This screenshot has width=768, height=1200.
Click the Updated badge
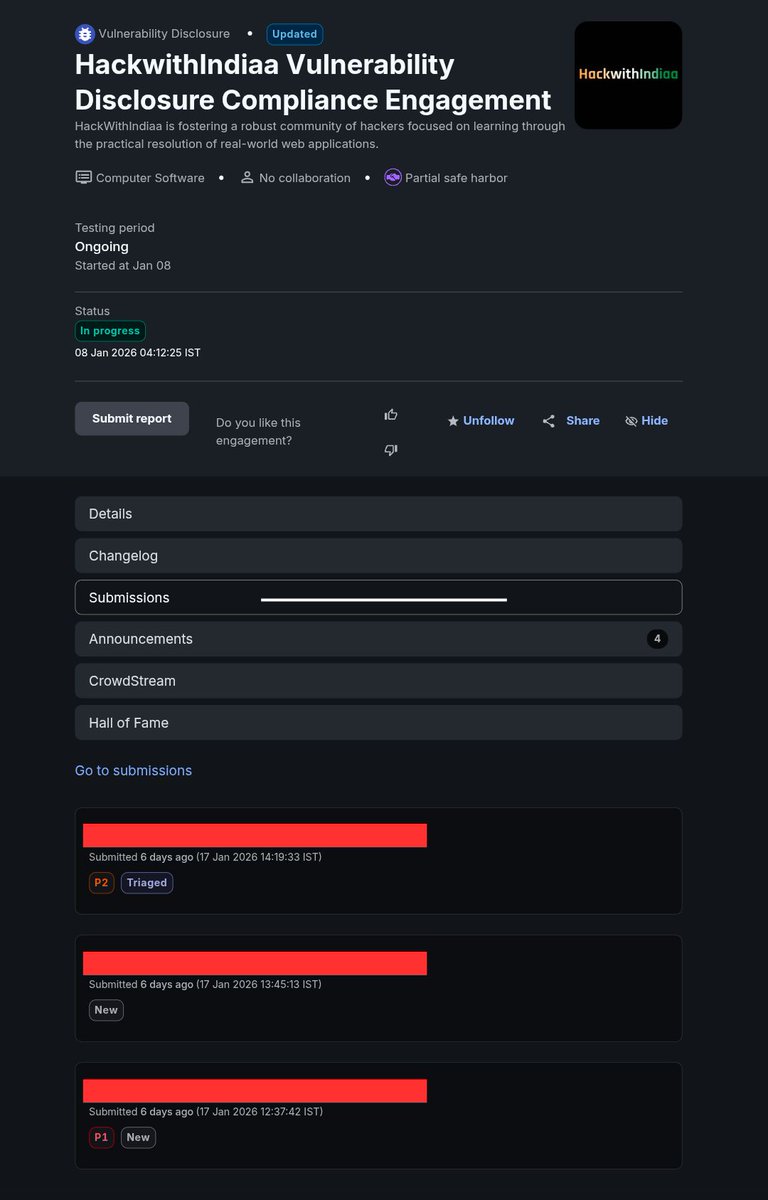pyautogui.click(x=295, y=34)
